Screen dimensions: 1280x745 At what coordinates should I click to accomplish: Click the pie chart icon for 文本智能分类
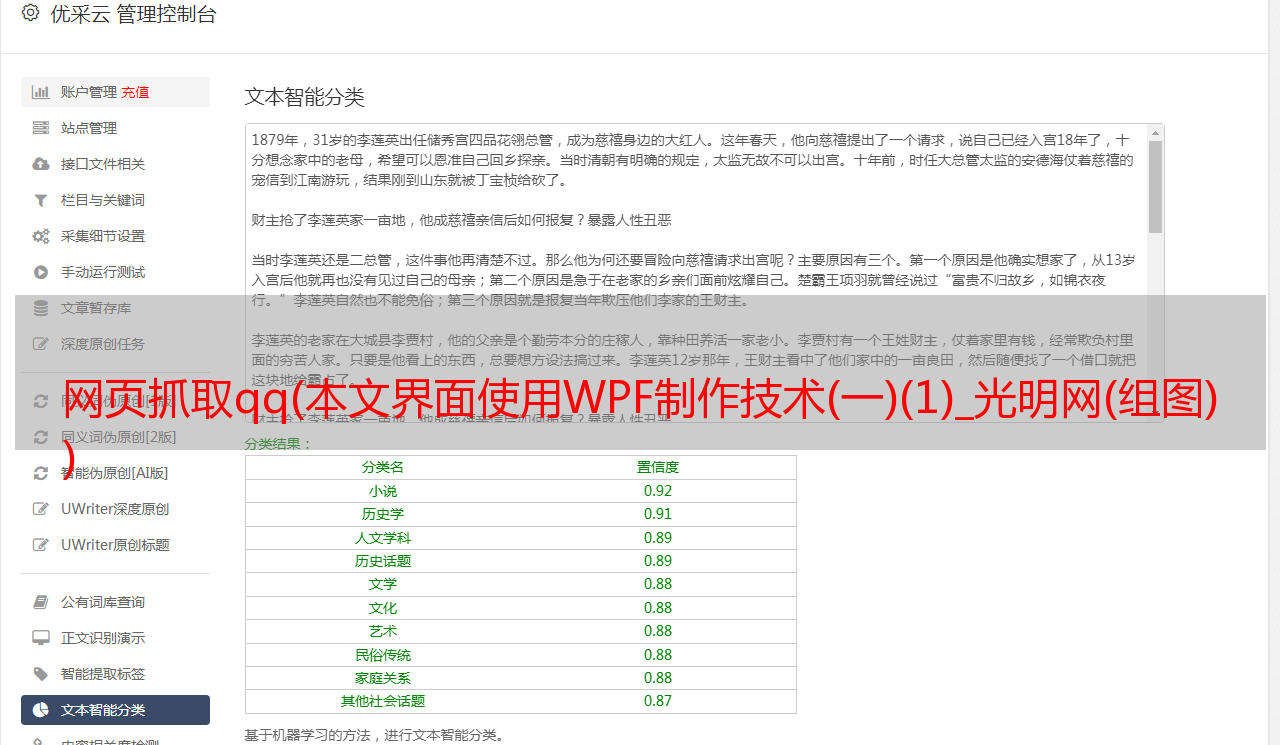41,710
